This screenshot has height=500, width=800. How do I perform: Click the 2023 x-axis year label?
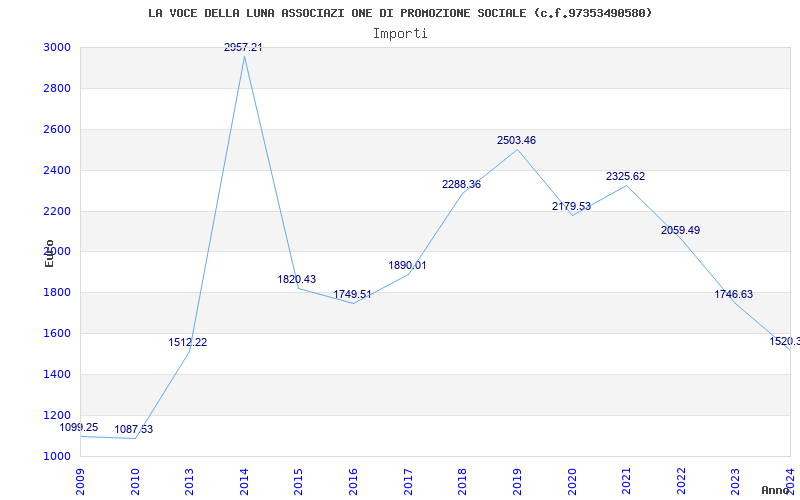pos(736,482)
